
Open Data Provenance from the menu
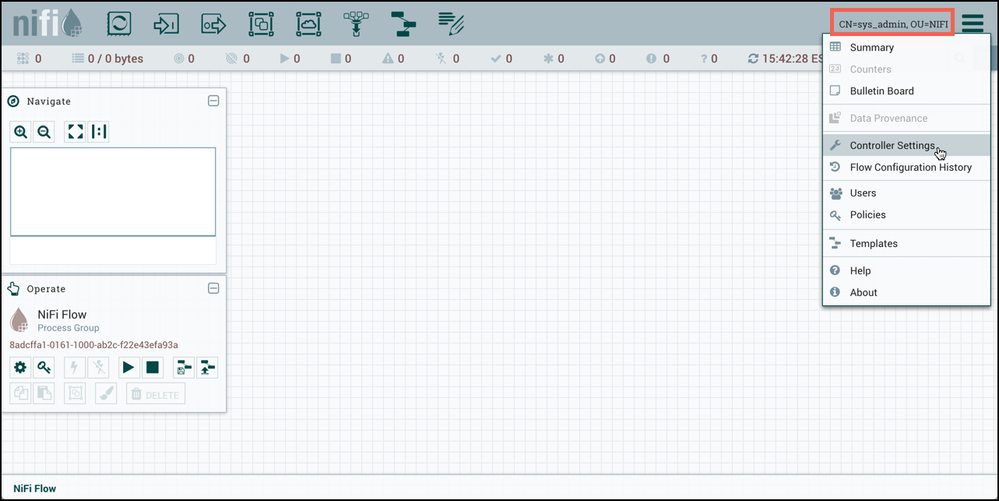[906, 118]
